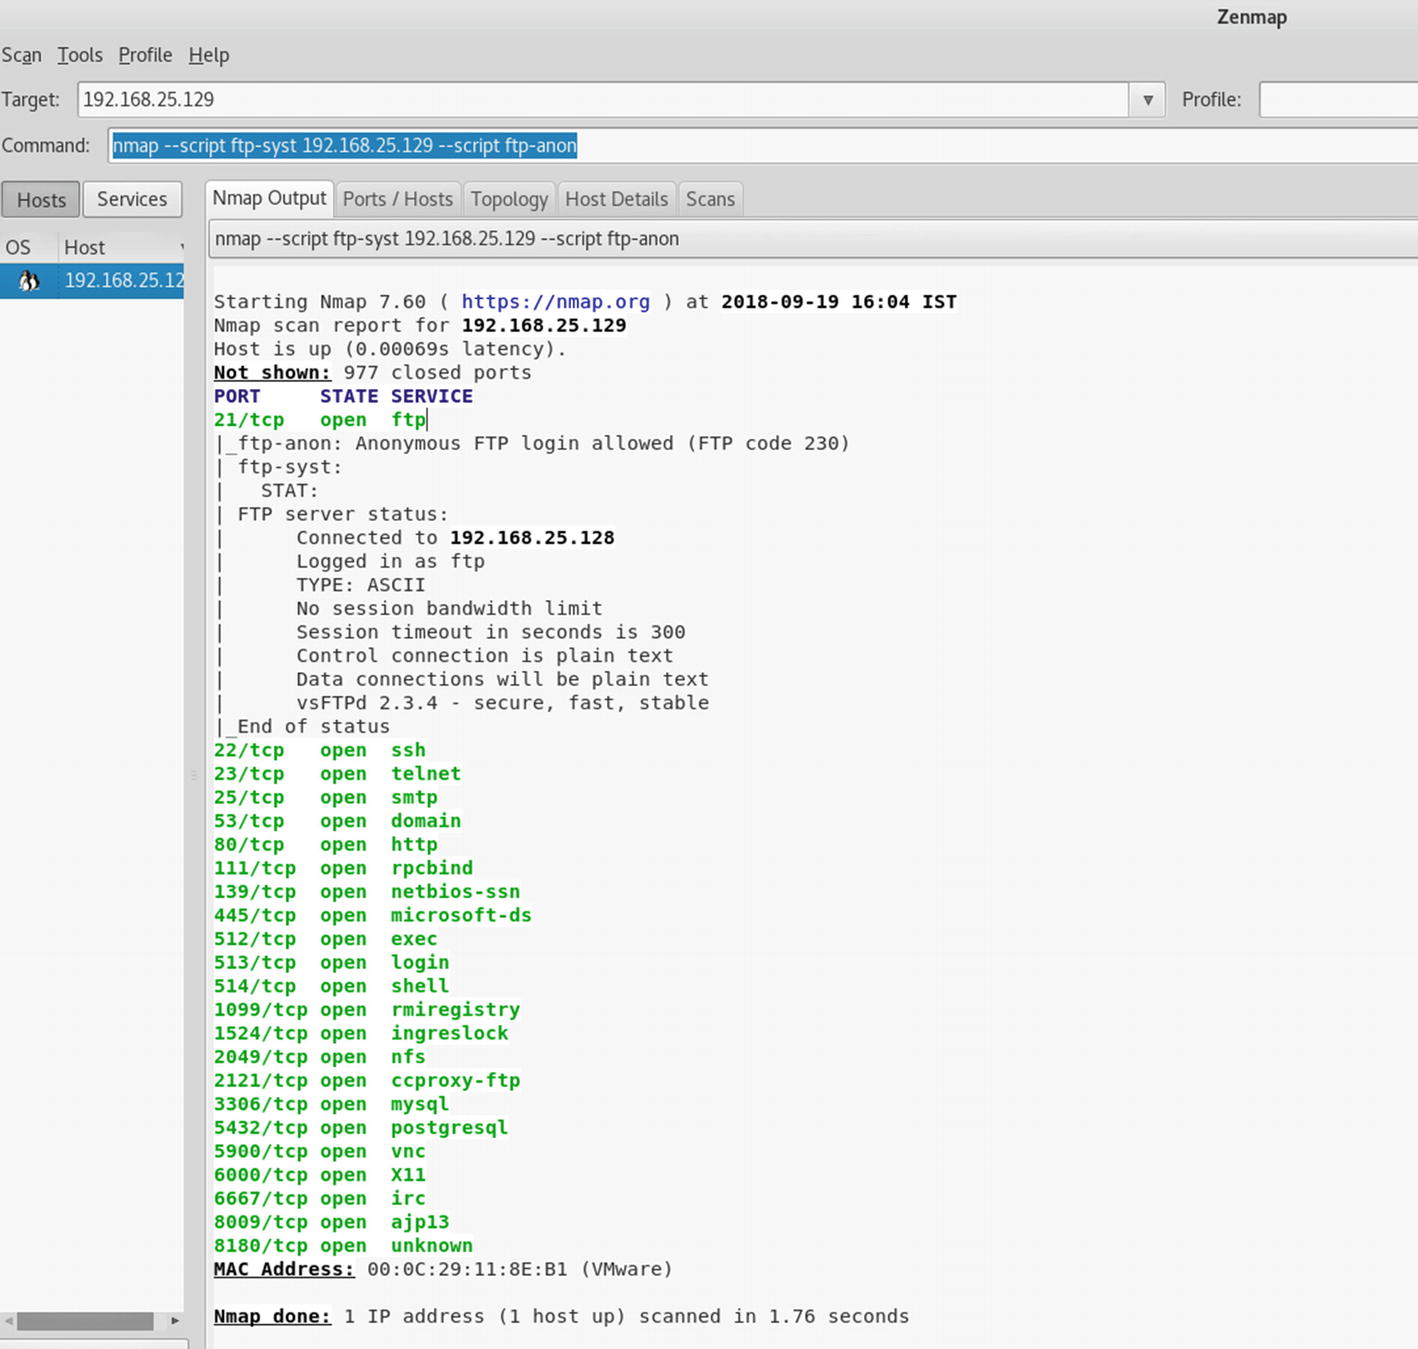Open the Help menu

[x=208, y=55]
